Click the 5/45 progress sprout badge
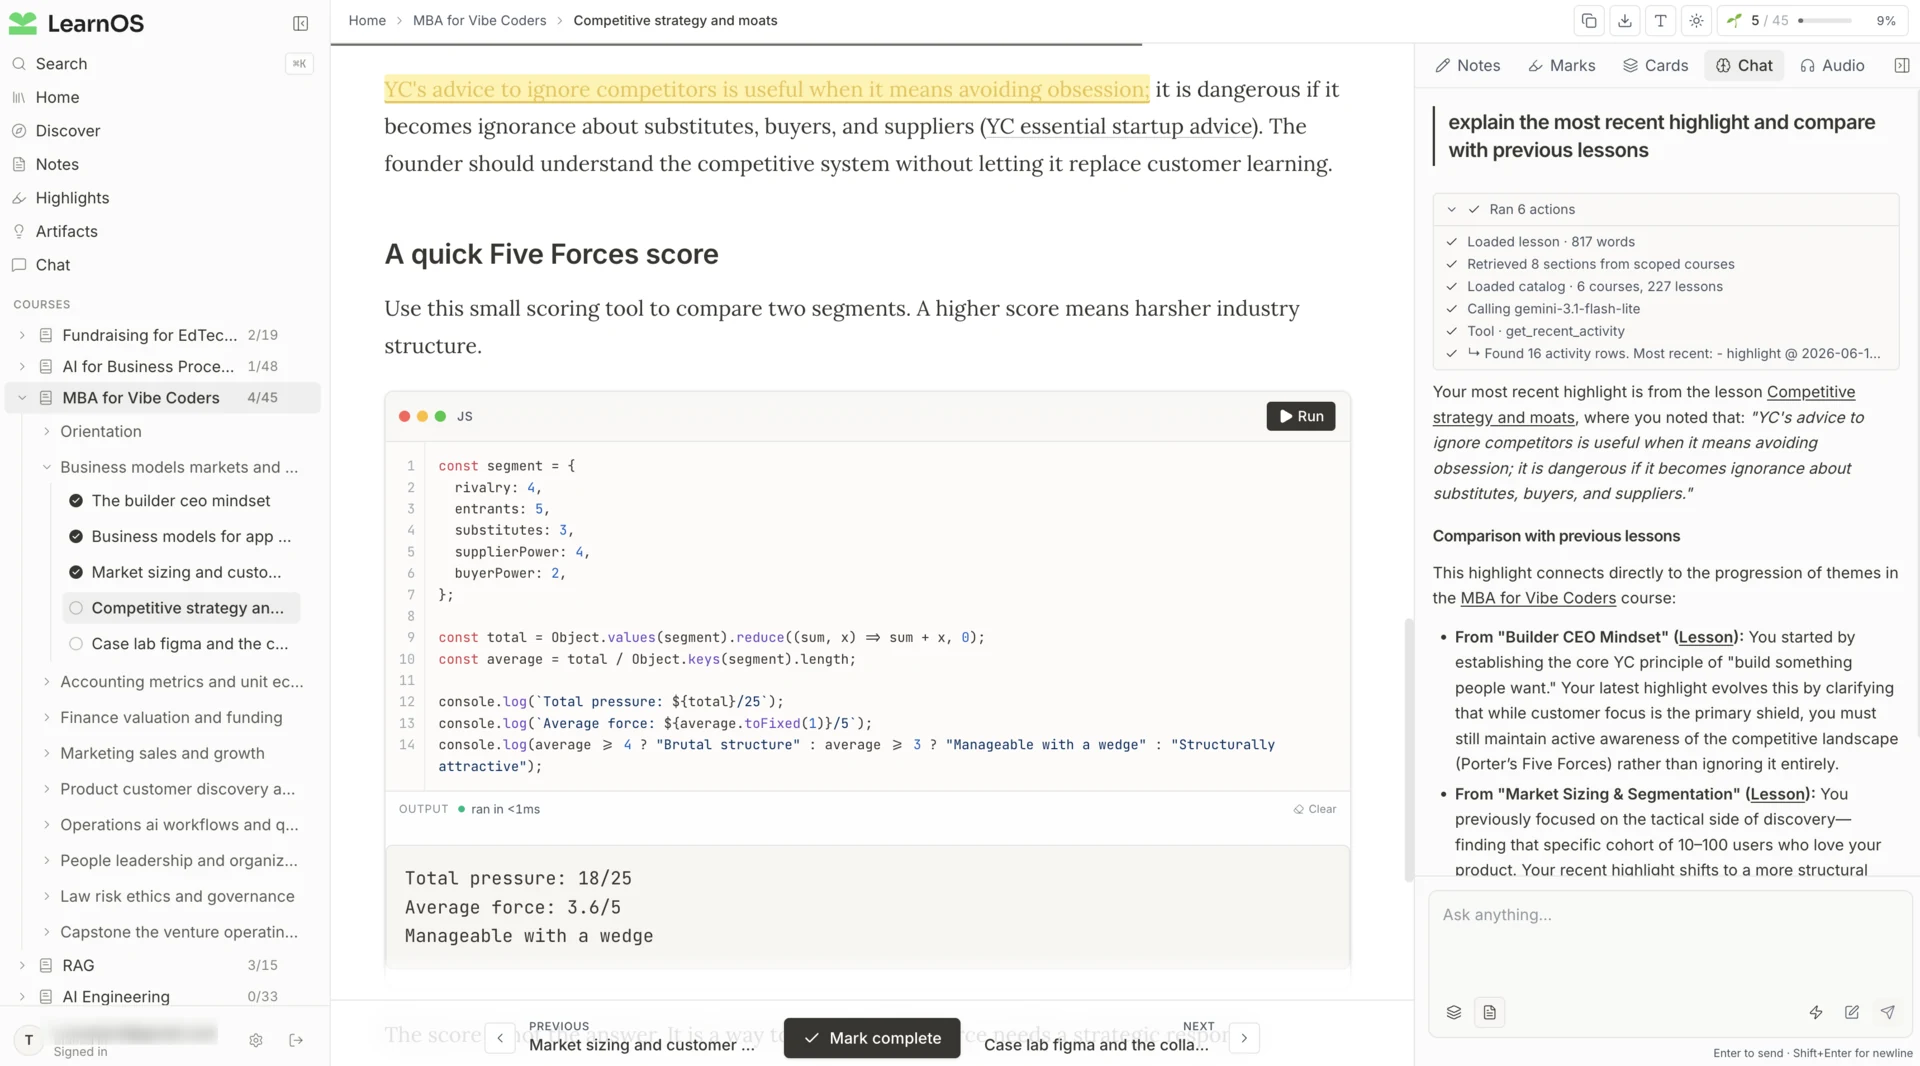Screen dimensions: 1920x1066 (1757, 20)
